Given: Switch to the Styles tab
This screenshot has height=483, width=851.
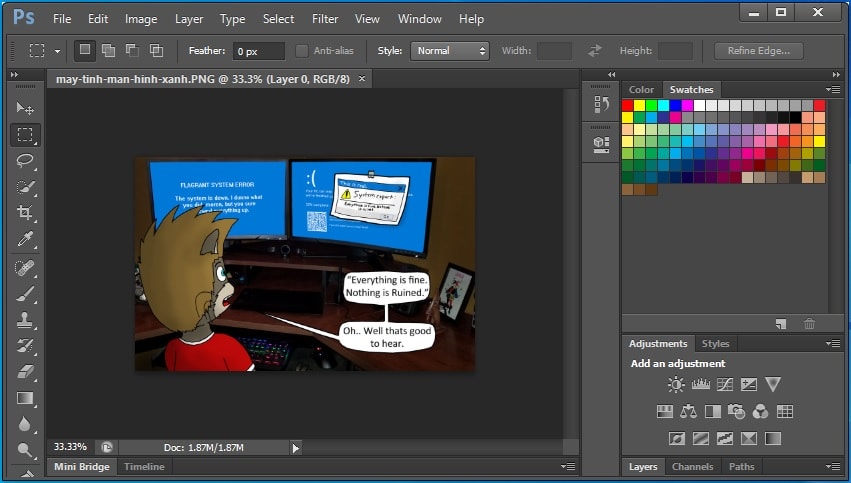Looking at the screenshot, I should (x=715, y=344).
